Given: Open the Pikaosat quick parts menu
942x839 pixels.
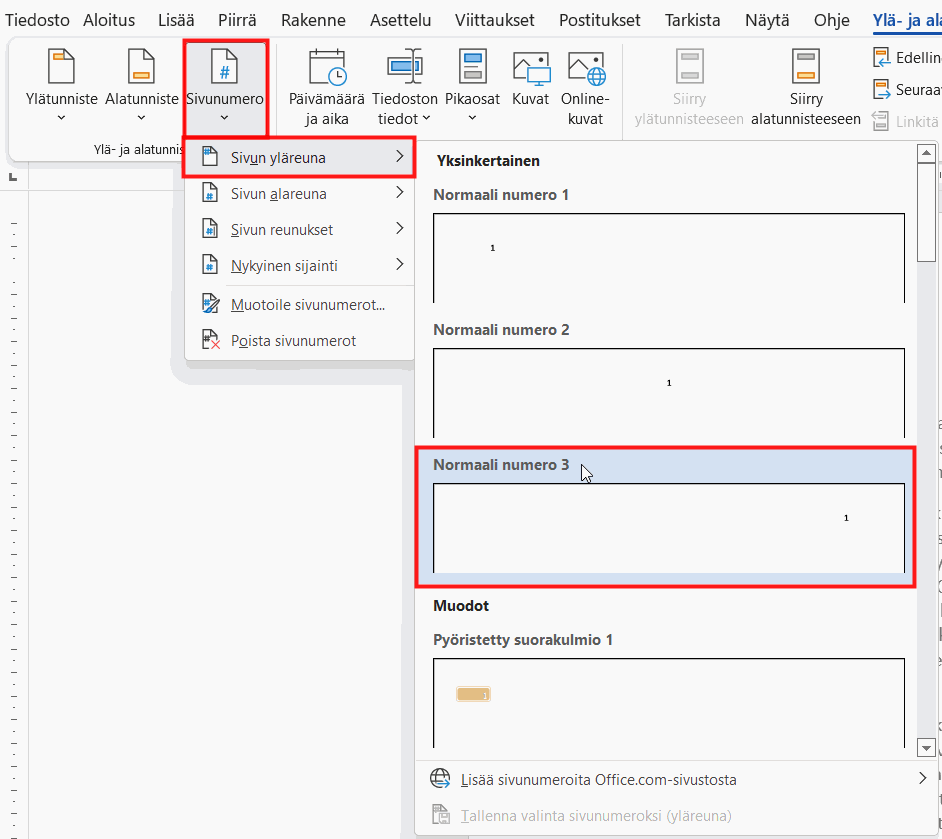Looking at the screenshot, I should click(472, 85).
